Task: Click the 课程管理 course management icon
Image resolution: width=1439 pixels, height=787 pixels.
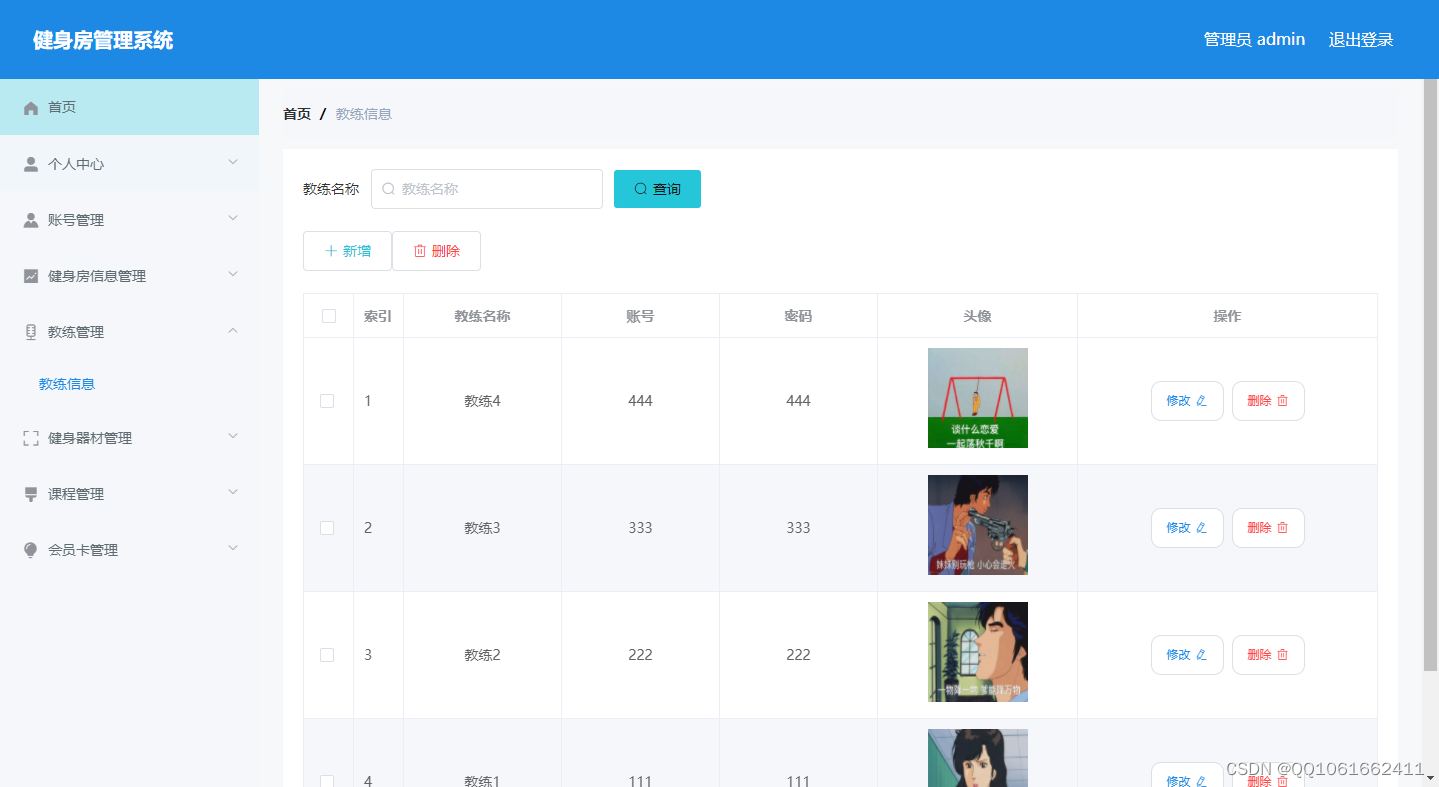Action: pos(31,493)
